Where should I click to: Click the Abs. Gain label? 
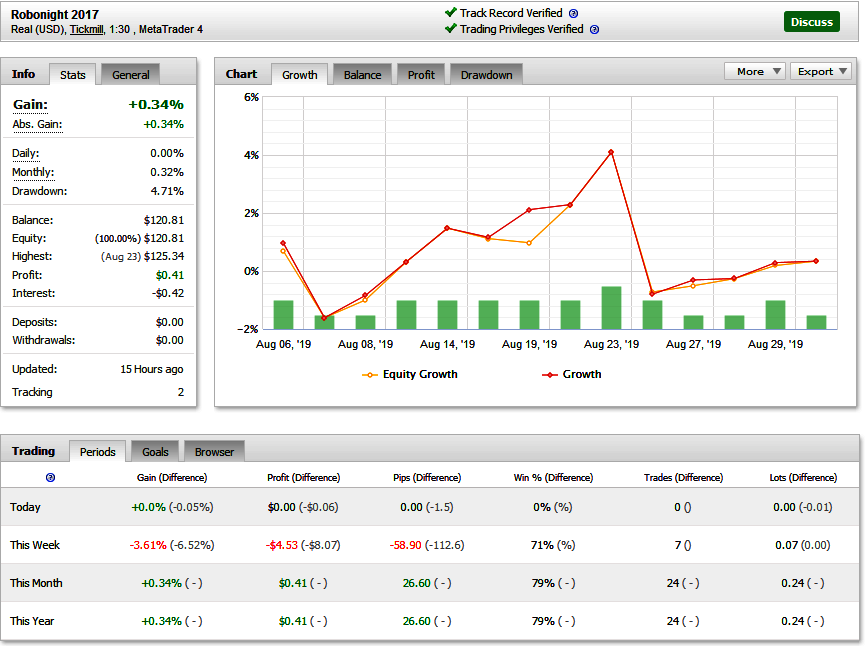(38, 125)
